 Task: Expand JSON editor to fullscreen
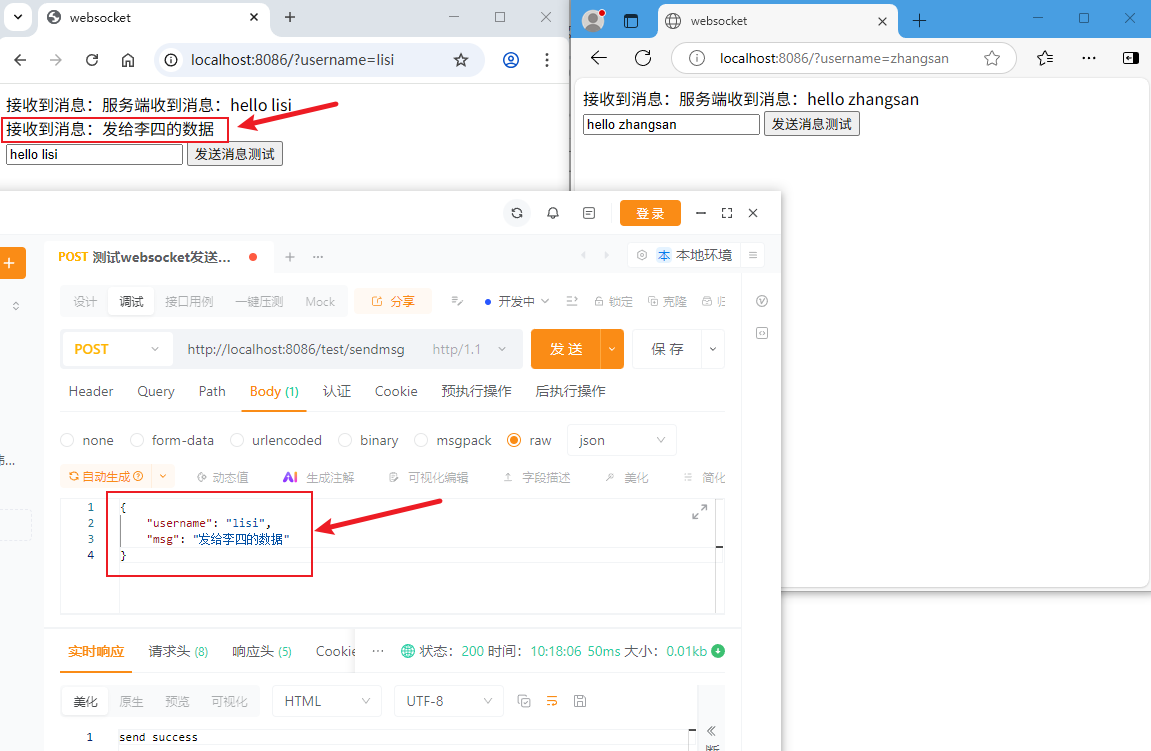[x=700, y=512]
